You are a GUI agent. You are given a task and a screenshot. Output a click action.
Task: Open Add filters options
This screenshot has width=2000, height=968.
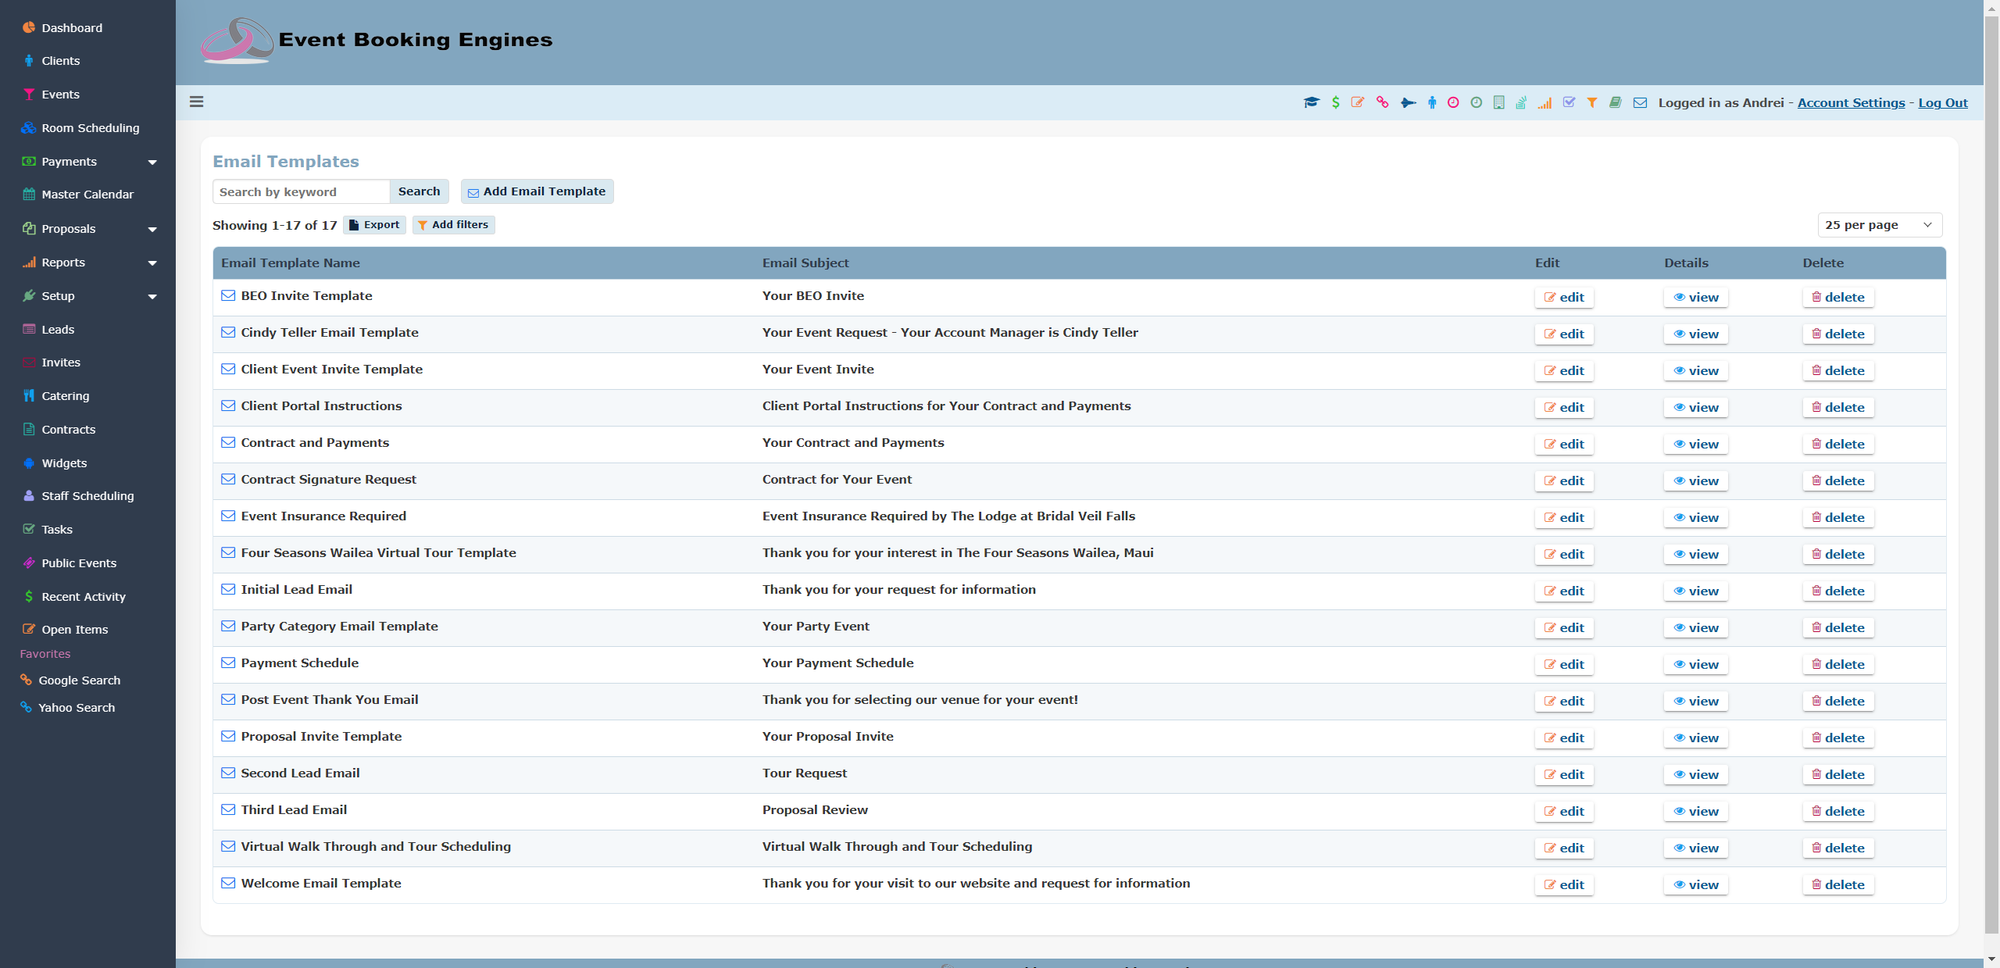coord(453,225)
